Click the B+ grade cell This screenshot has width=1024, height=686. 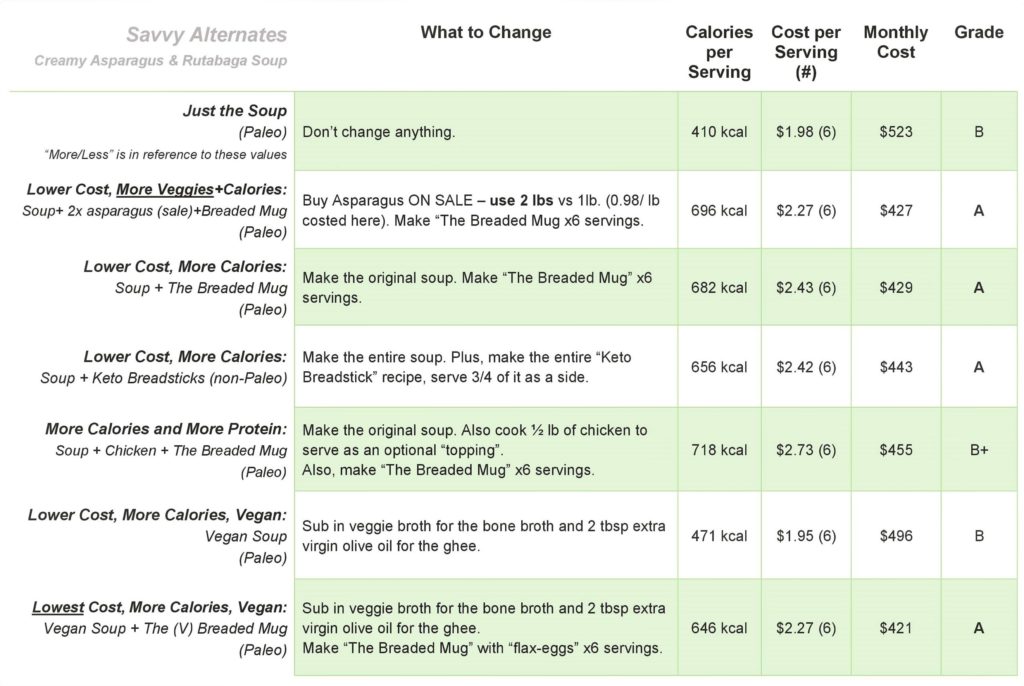pos(978,450)
